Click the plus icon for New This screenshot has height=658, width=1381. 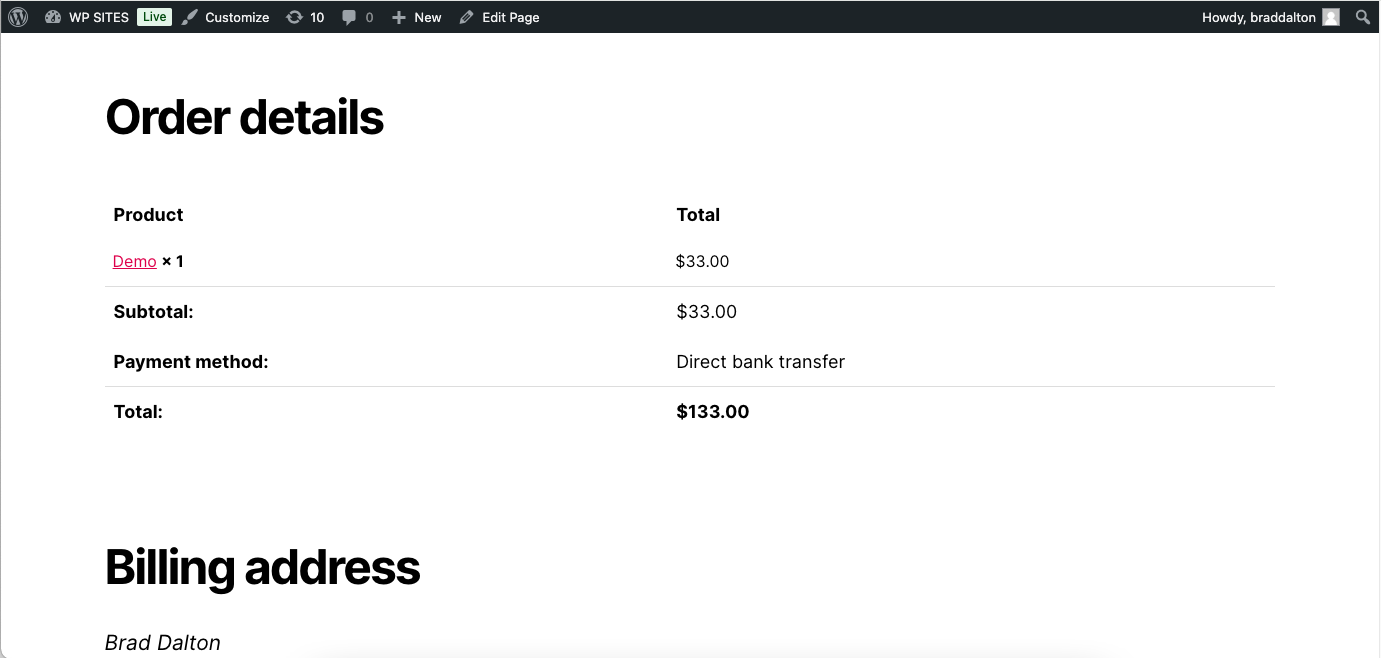[x=399, y=17]
